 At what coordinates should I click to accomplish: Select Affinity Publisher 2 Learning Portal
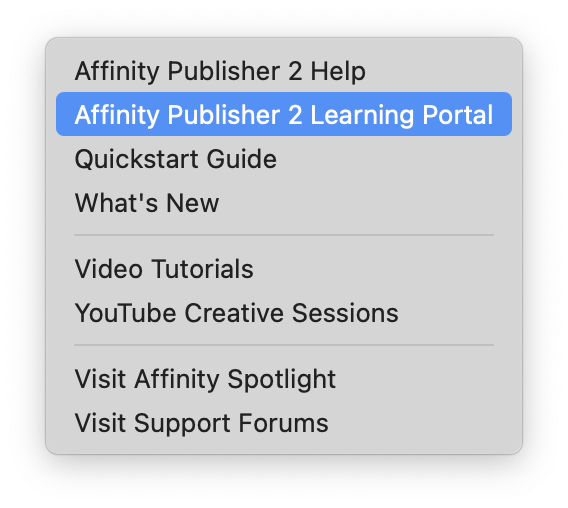(x=284, y=114)
